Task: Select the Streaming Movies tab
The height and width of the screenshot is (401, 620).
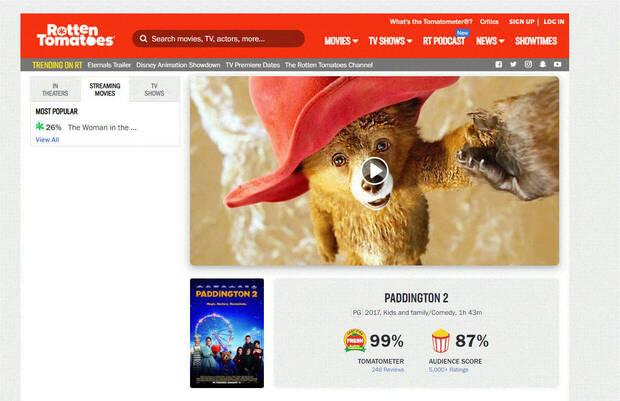Action: [105, 89]
